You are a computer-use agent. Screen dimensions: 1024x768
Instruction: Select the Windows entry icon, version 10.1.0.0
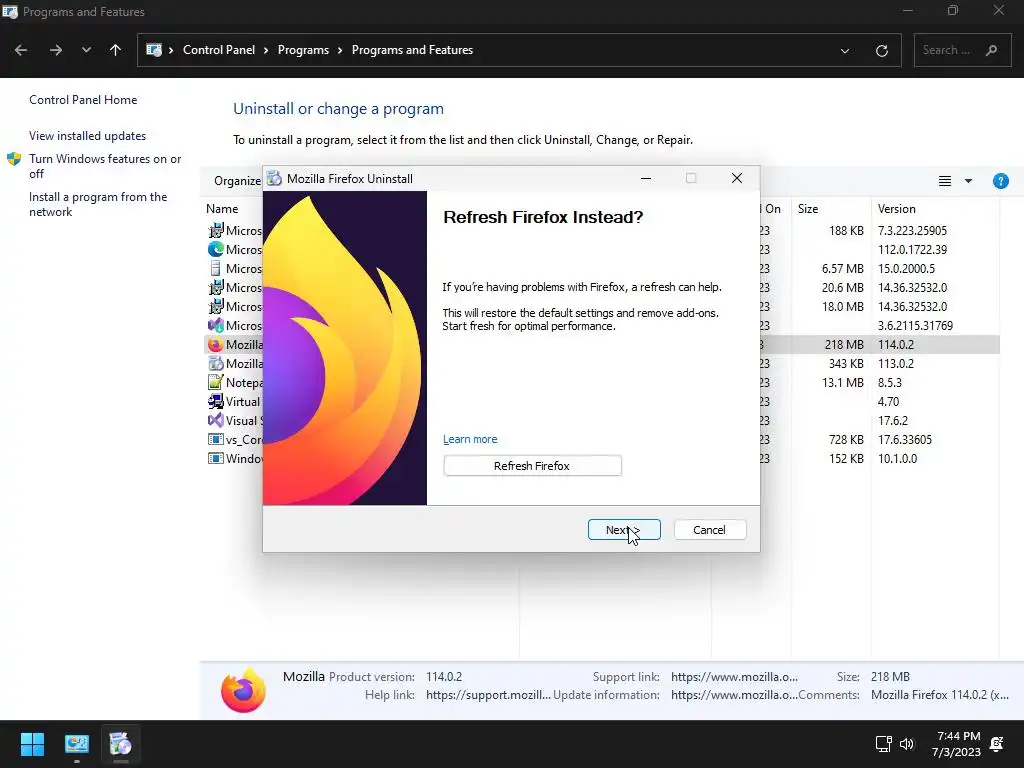coord(216,458)
